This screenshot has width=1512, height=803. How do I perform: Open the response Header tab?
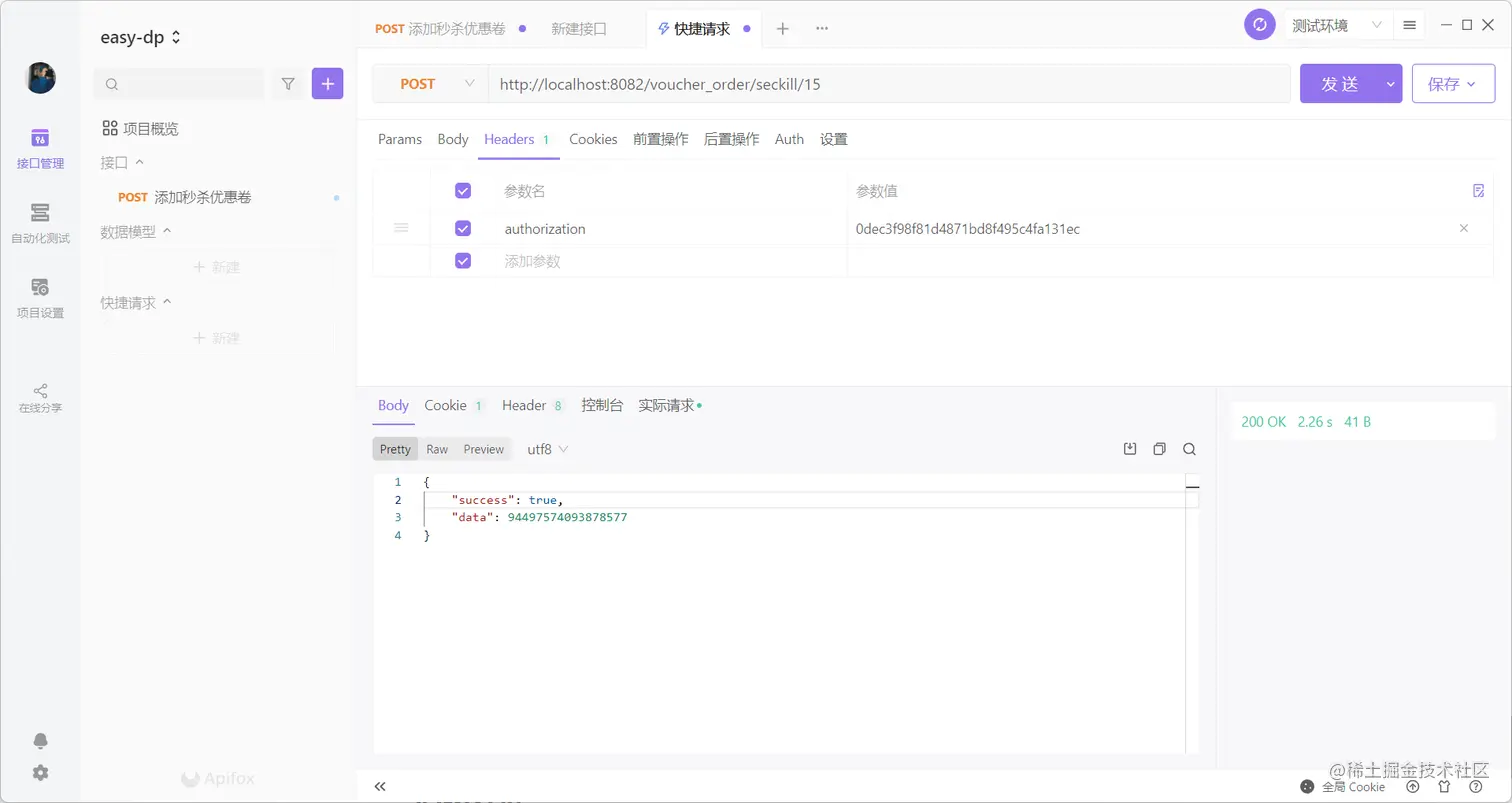pyautogui.click(x=533, y=405)
